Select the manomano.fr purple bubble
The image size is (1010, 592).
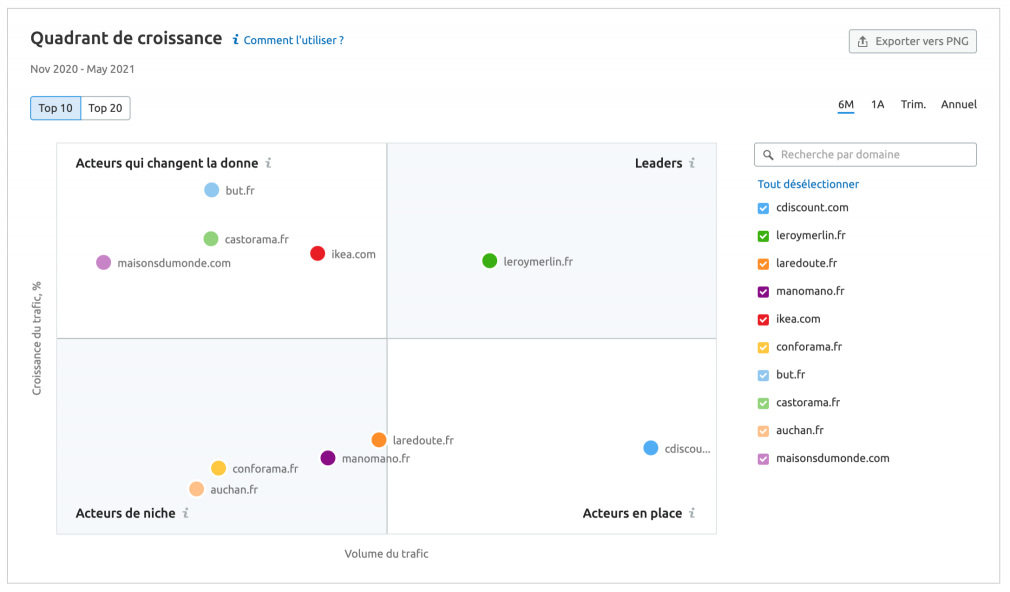coord(328,458)
